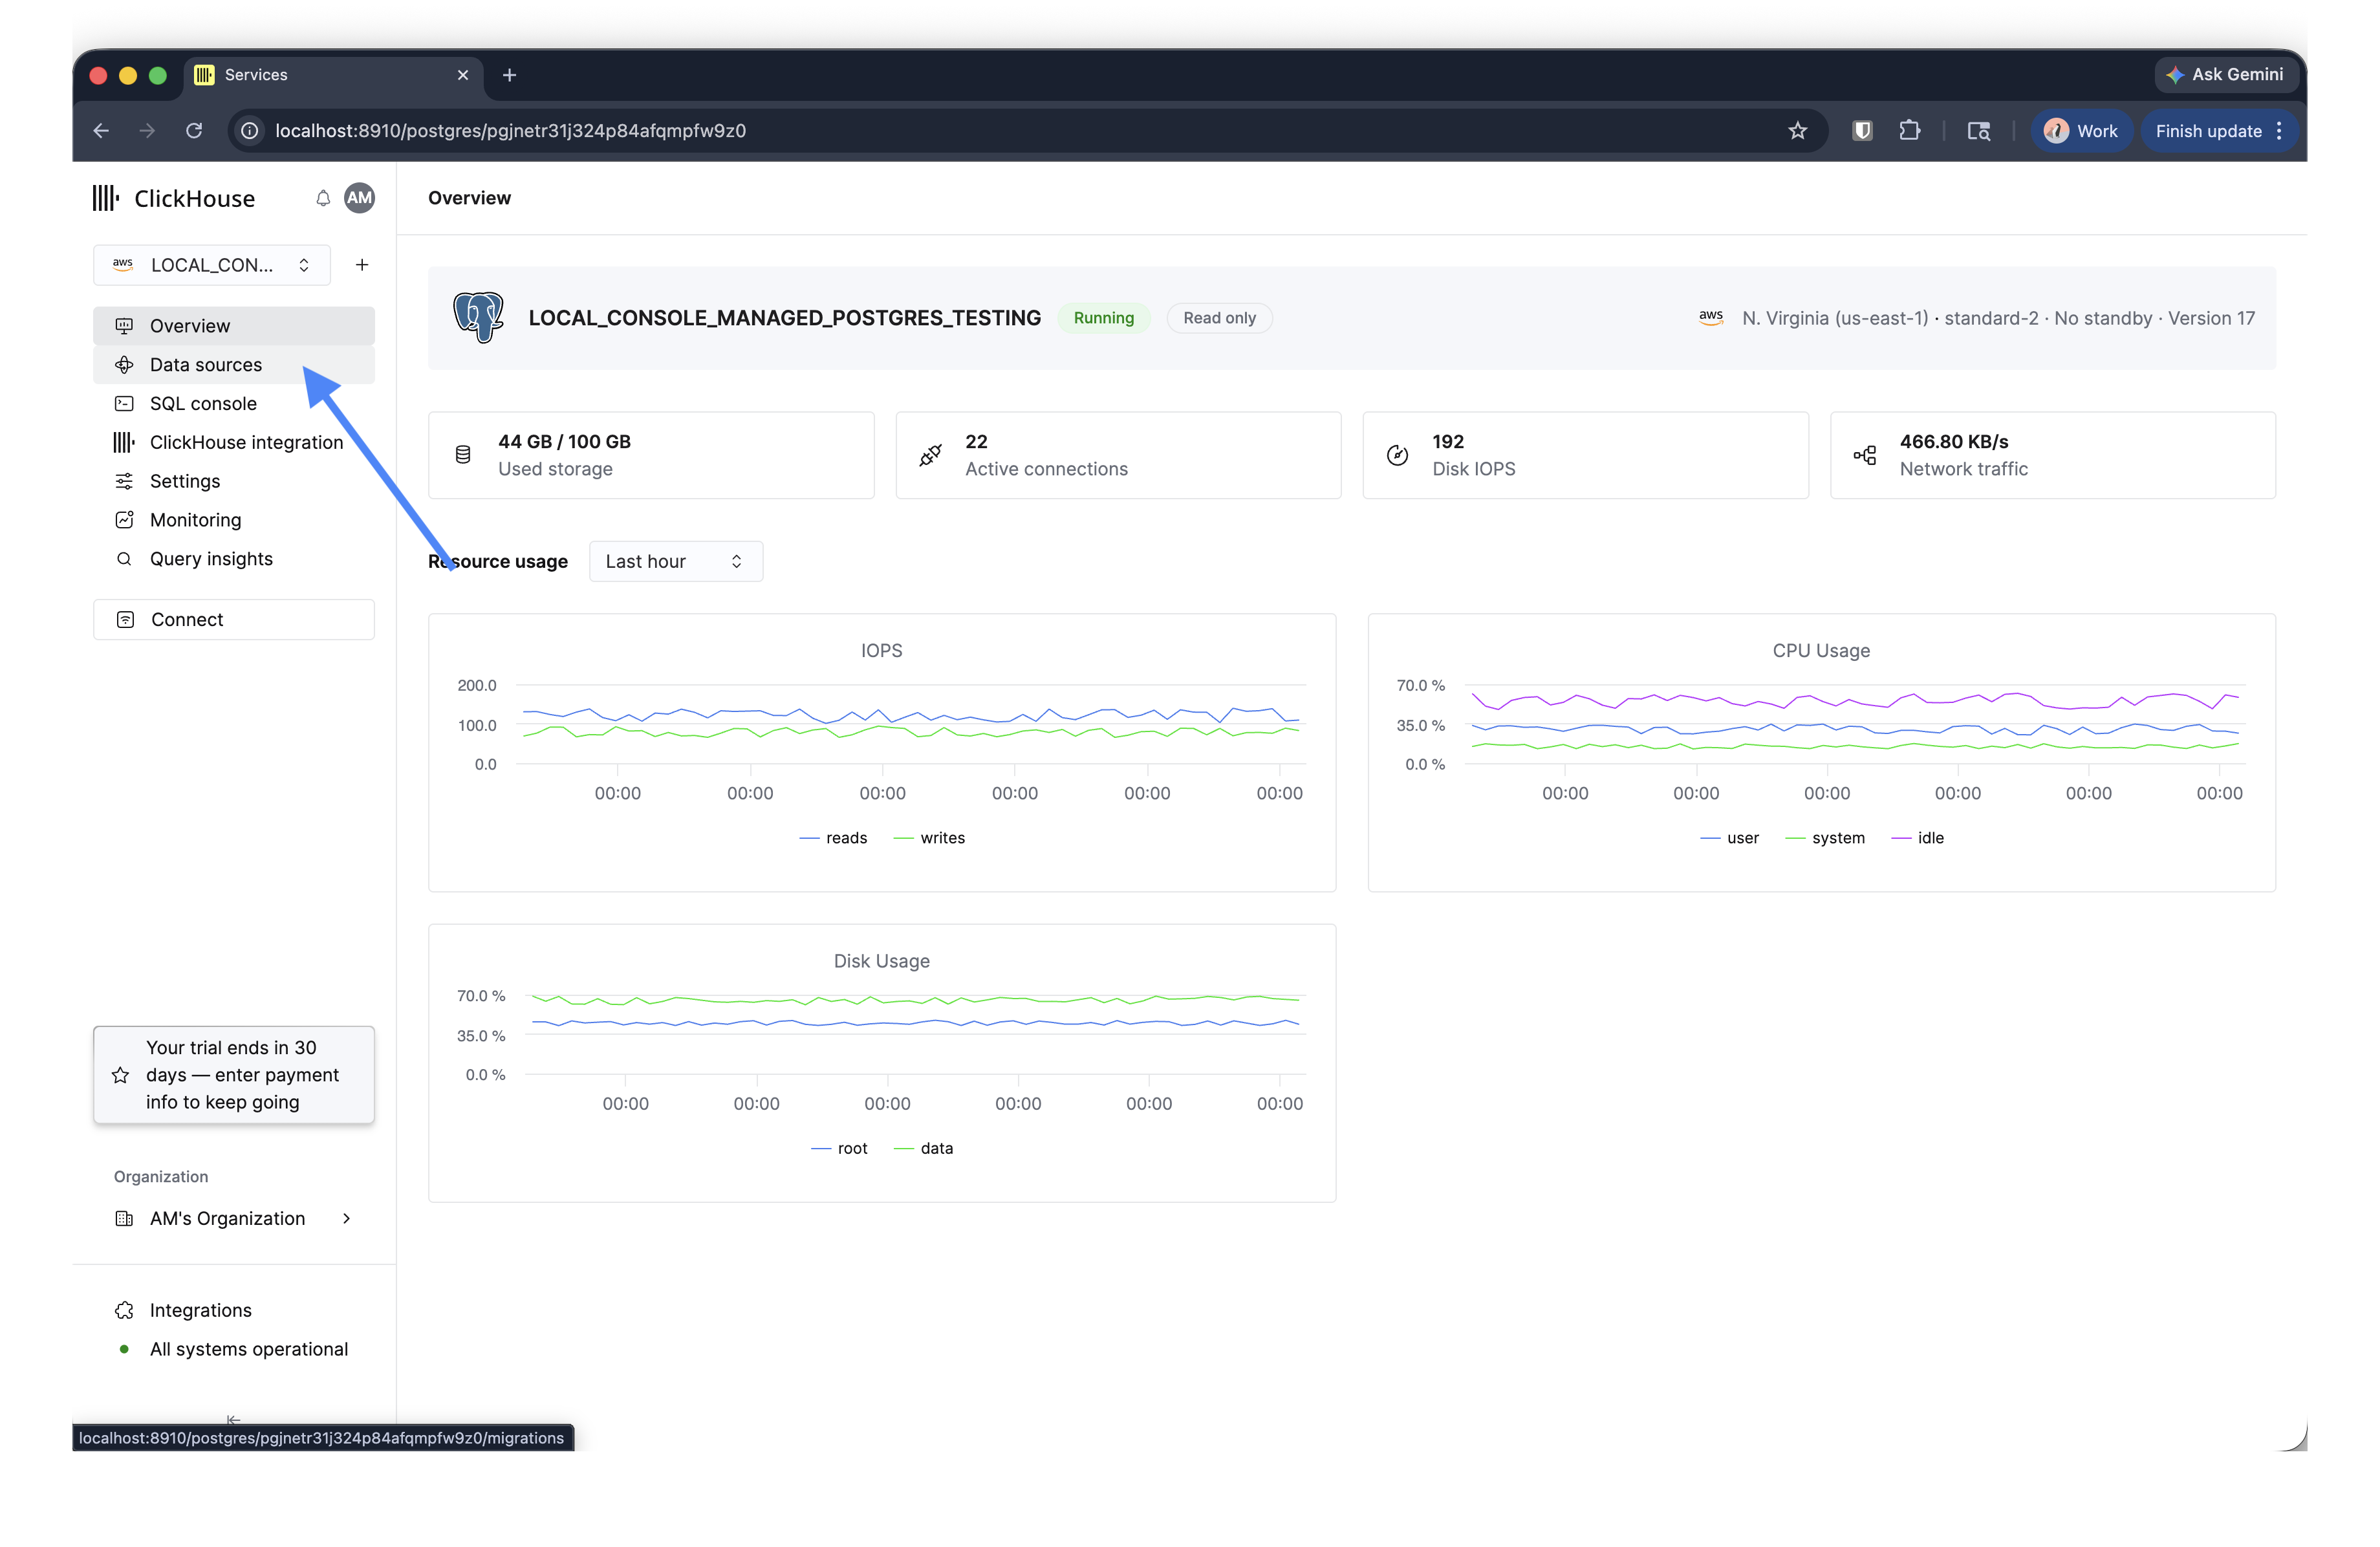2380x1547 pixels.
Task: Click the Running status badge
Action: (x=1104, y=318)
